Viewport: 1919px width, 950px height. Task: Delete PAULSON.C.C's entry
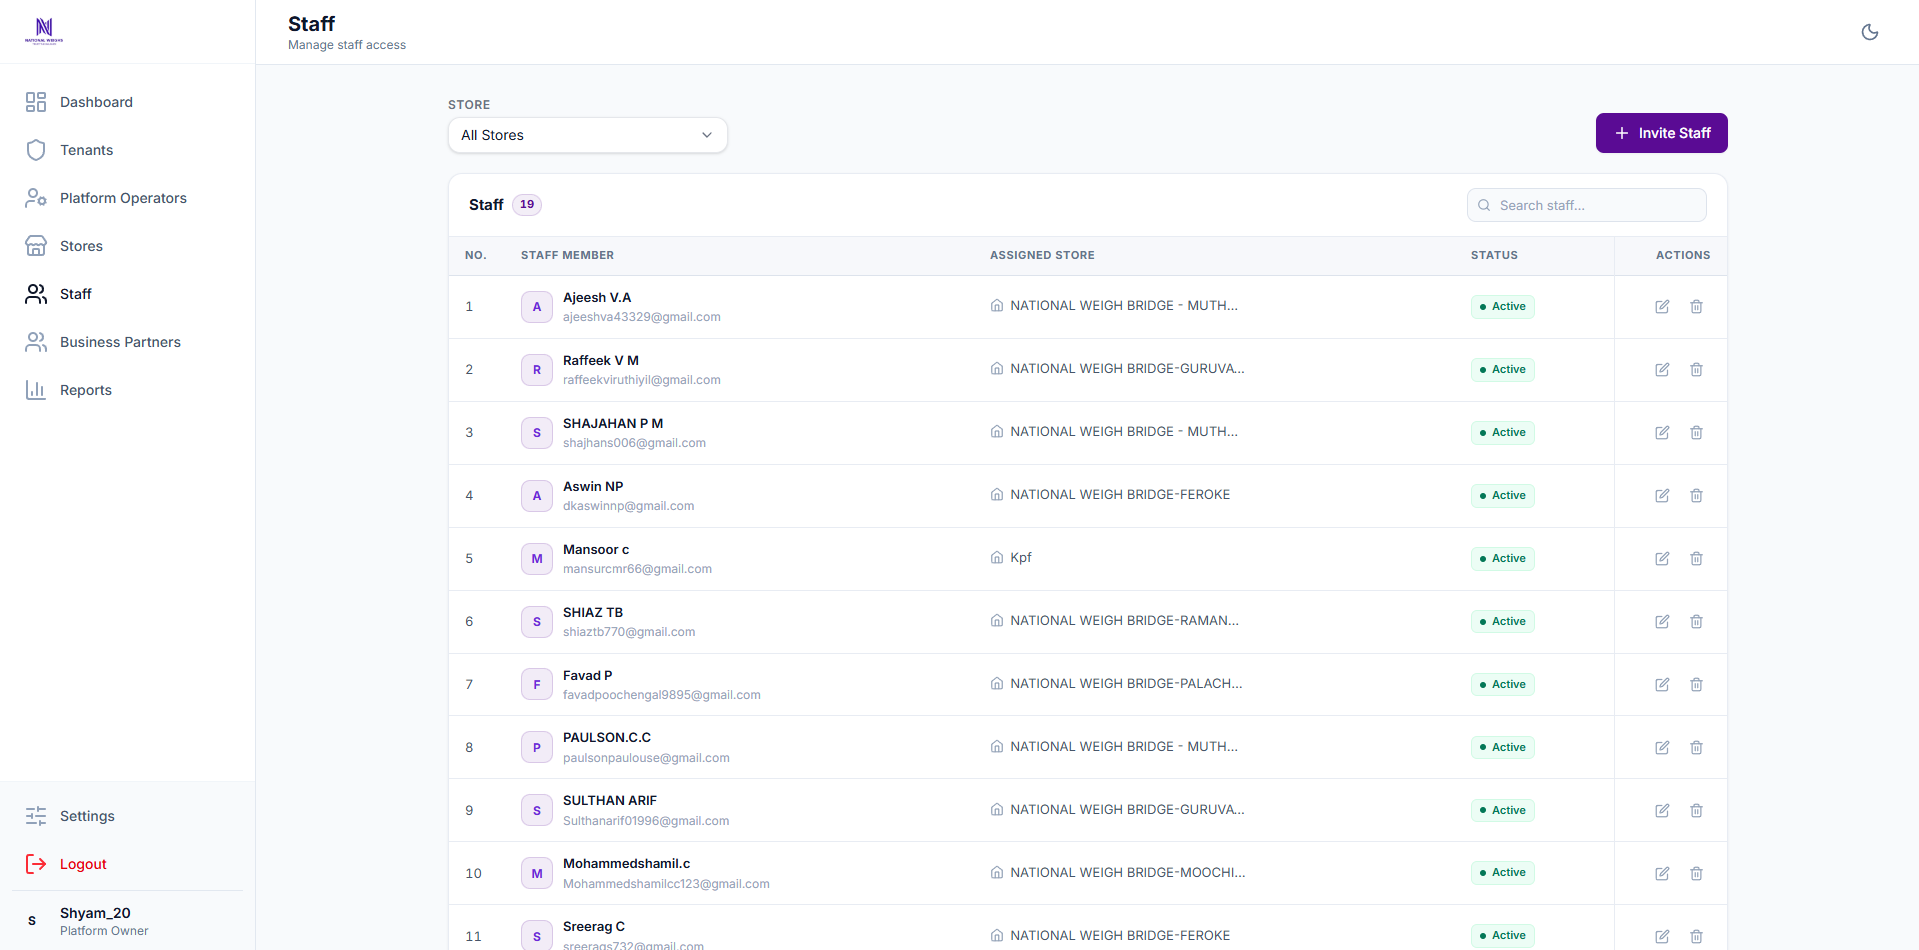coord(1696,748)
